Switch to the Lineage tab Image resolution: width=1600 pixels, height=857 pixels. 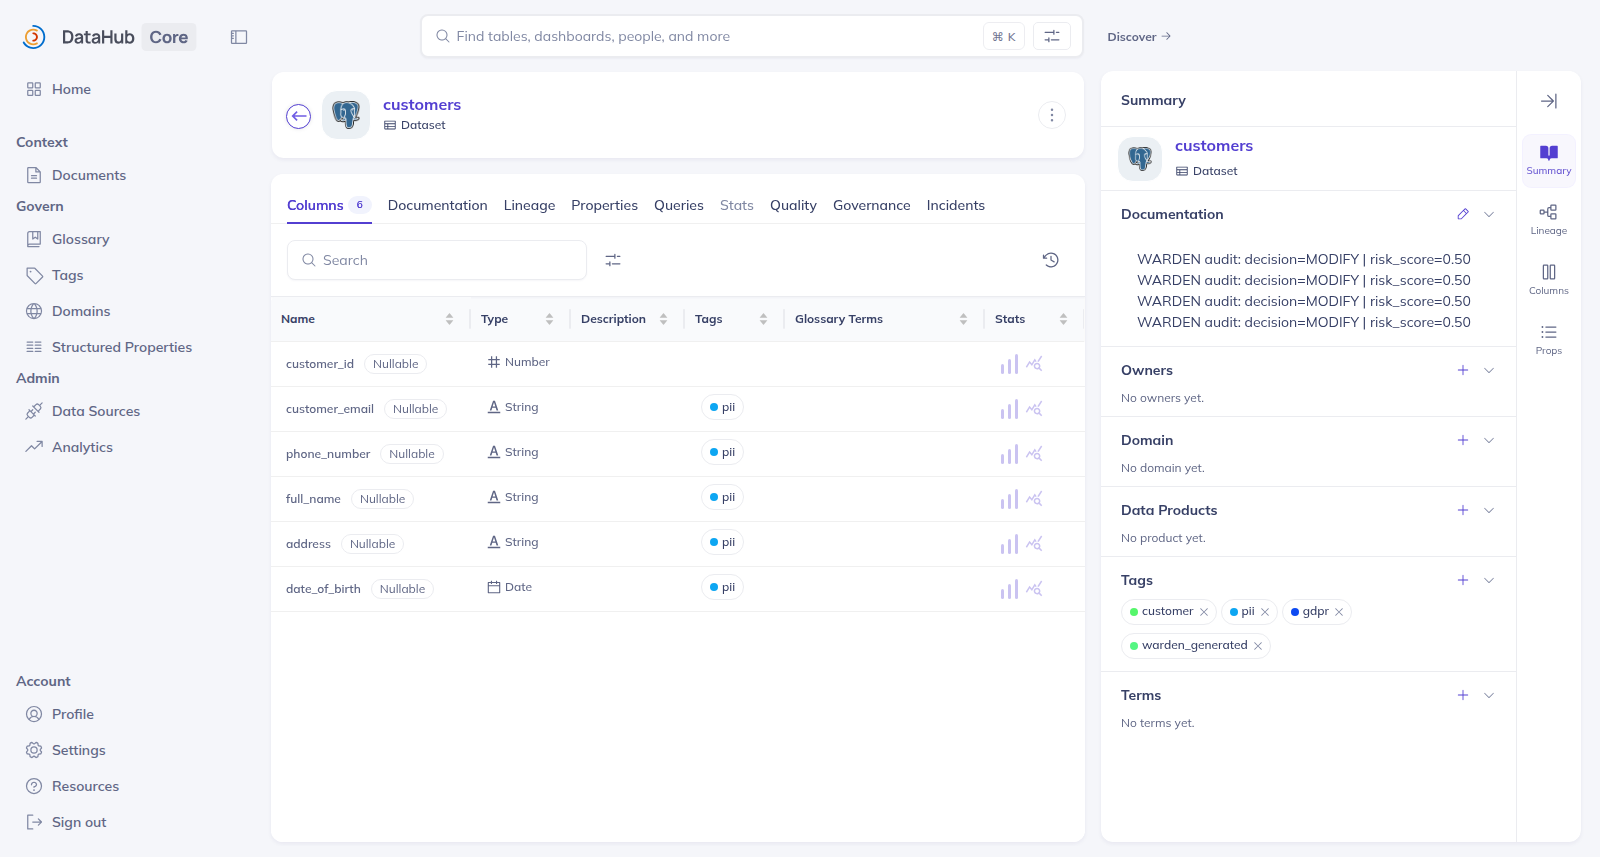click(529, 205)
